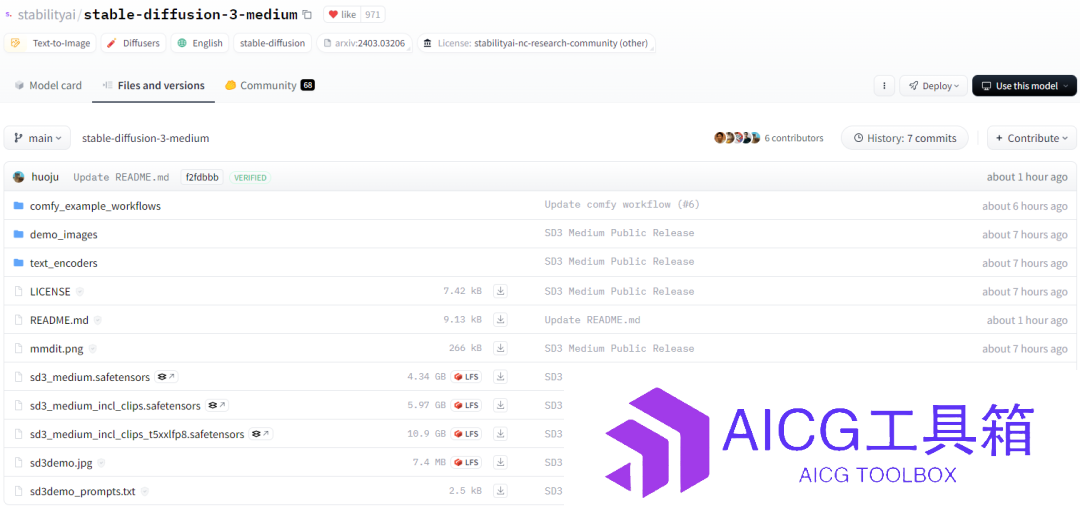Open sd3_medium_incl_clips.safetensors file
Viewport: 1080px width, 508px height.
(115, 406)
